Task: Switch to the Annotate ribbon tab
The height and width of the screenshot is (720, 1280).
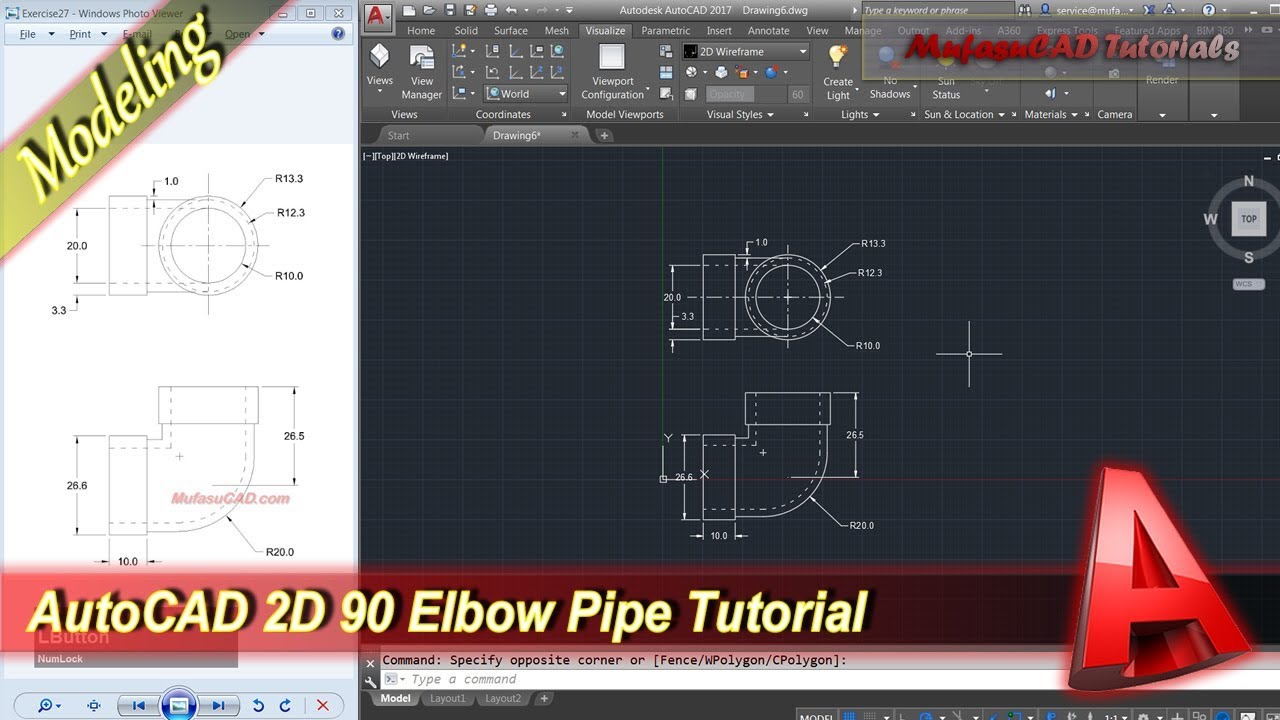Action: (x=768, y=31)
